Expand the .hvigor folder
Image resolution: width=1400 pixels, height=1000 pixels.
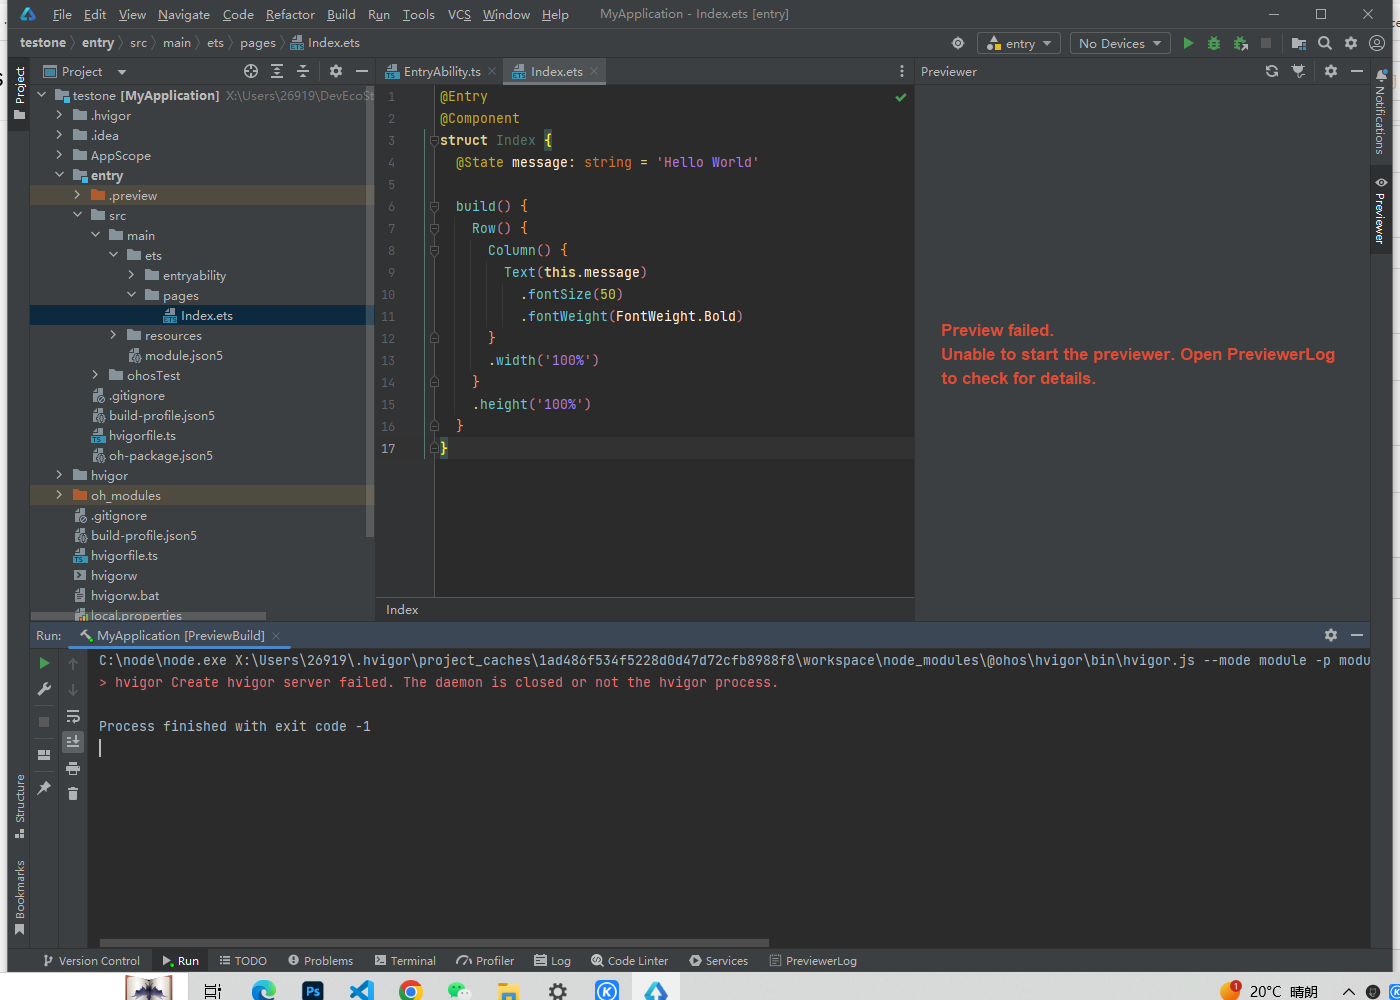coord(59,115)
